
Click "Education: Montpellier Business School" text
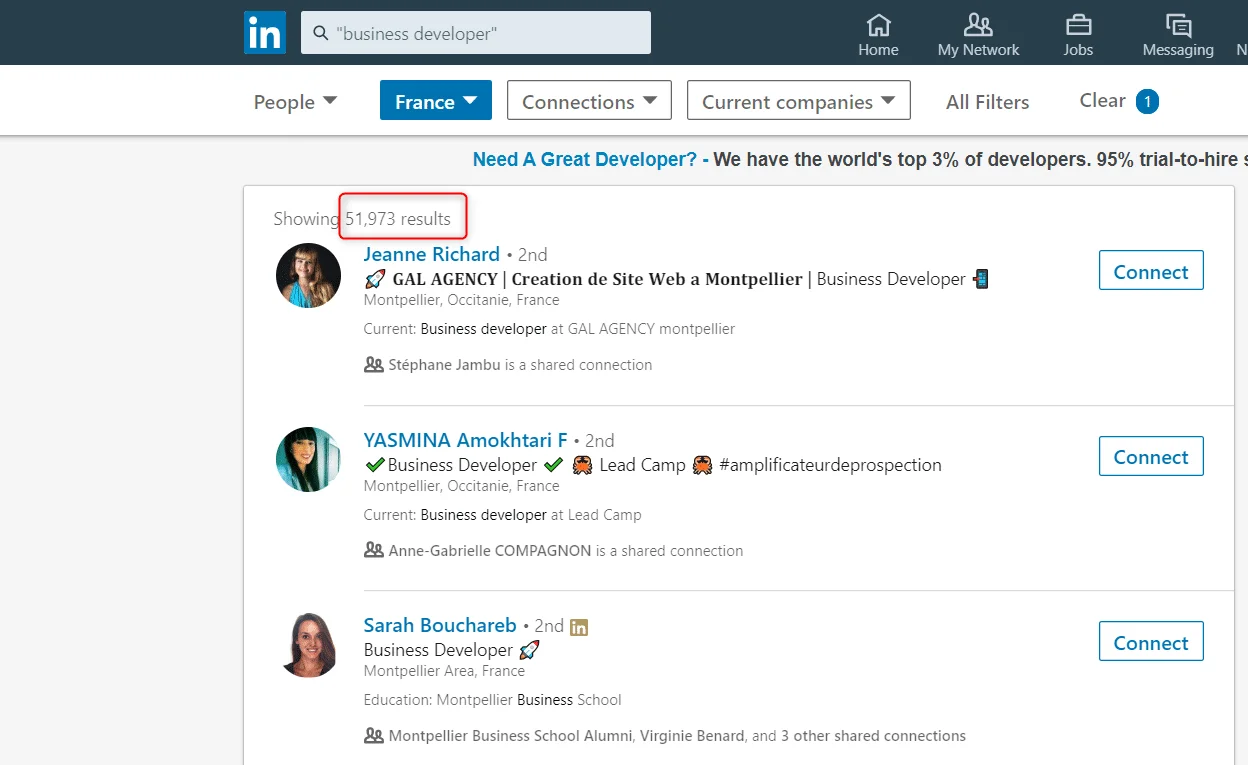pos(492,699)
